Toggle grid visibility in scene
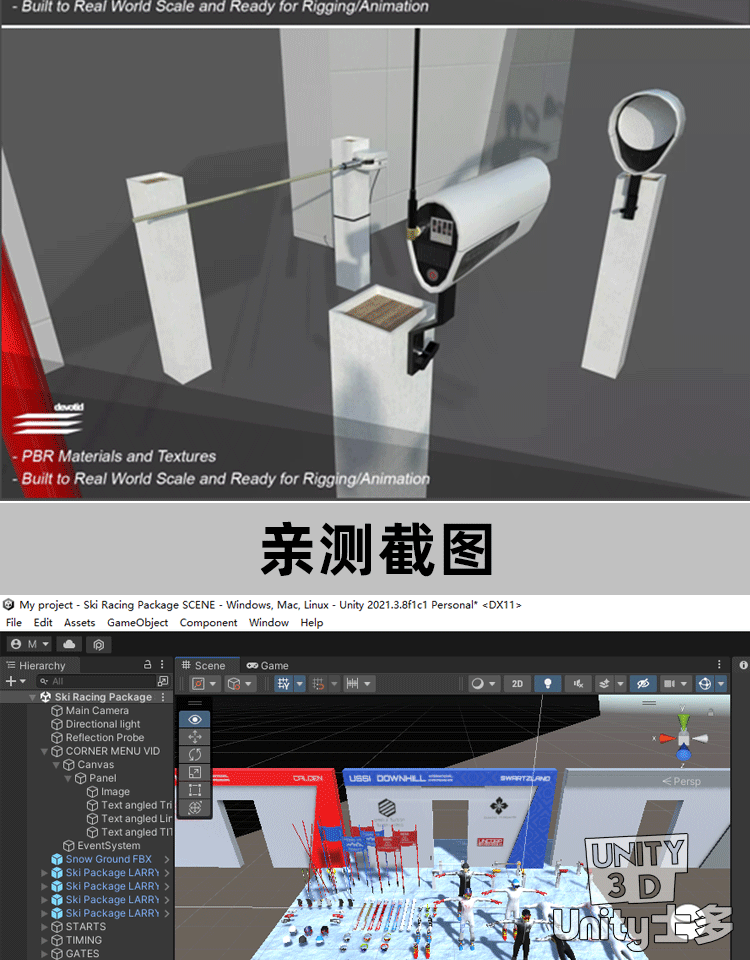The width and height of the screenshot is (750, 960). tap(283, 684)
